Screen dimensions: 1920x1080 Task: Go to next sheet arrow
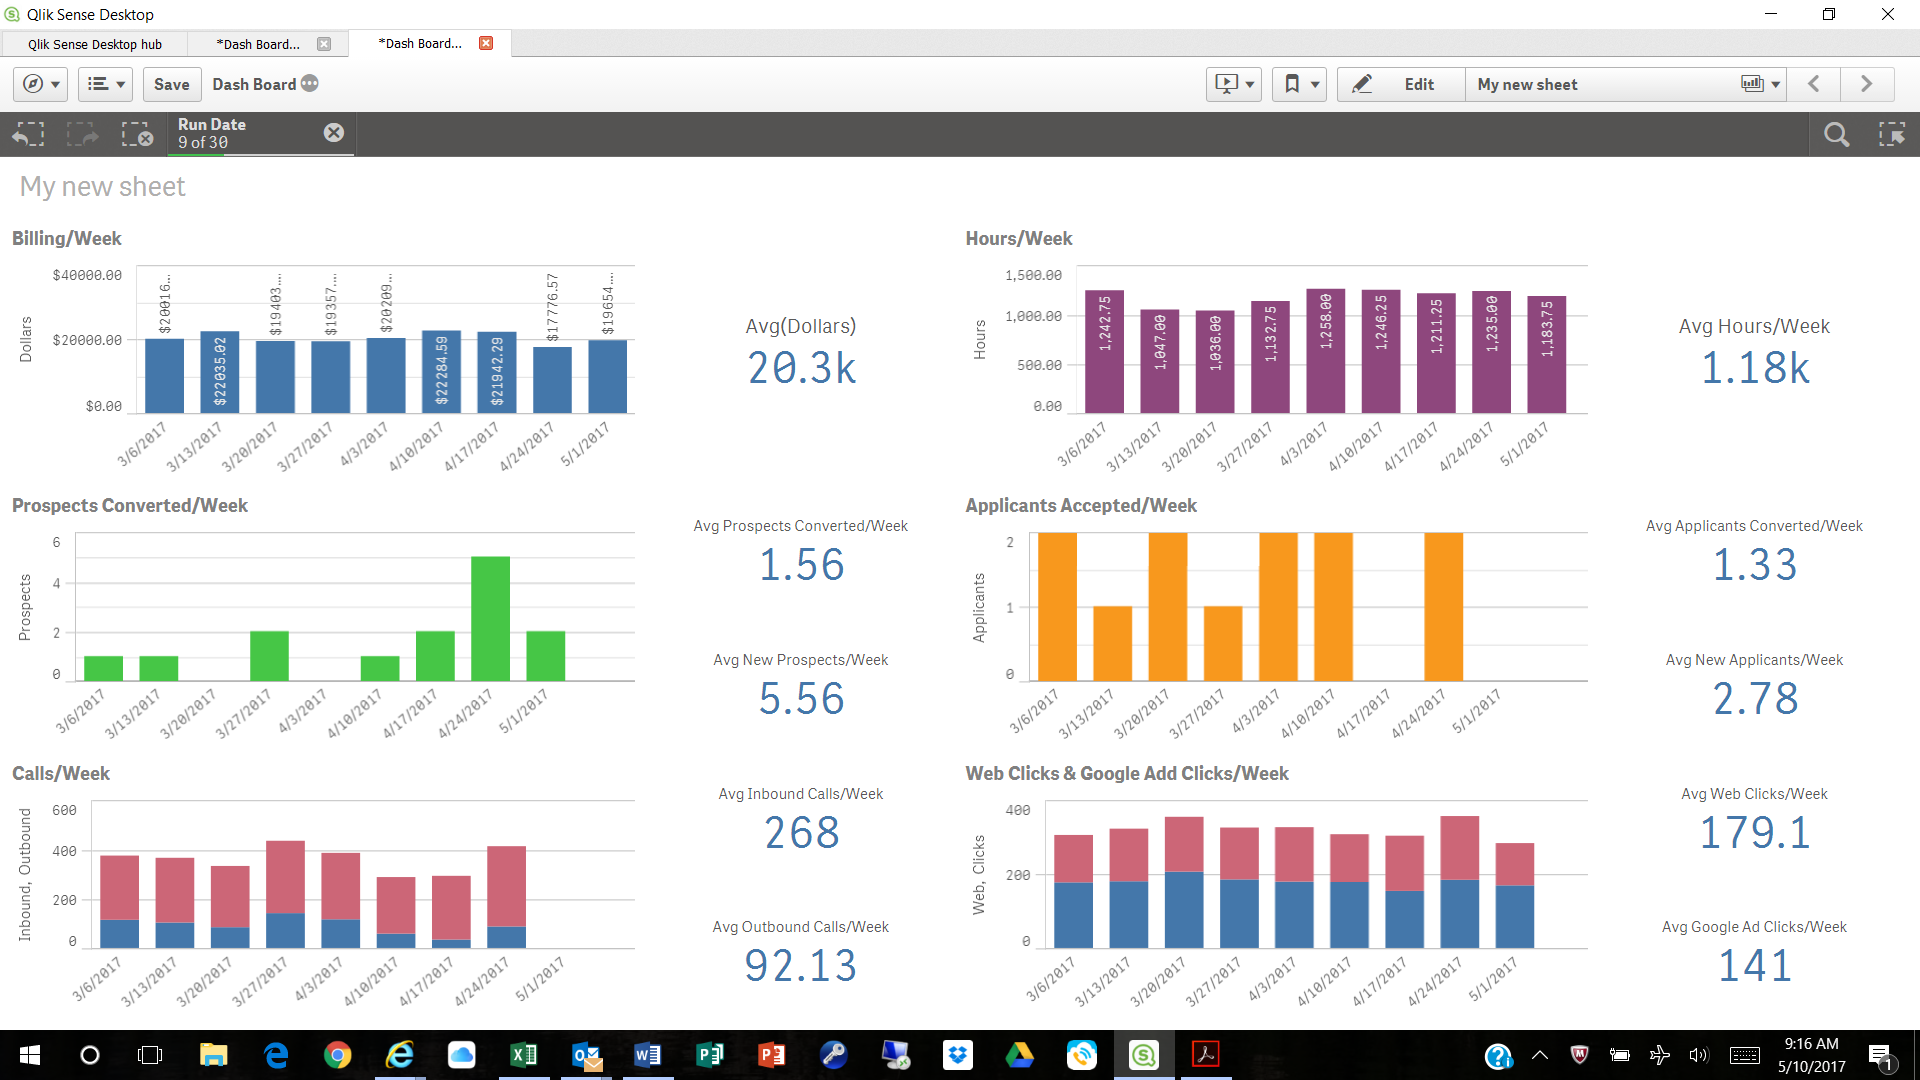tap(1866, 84)
